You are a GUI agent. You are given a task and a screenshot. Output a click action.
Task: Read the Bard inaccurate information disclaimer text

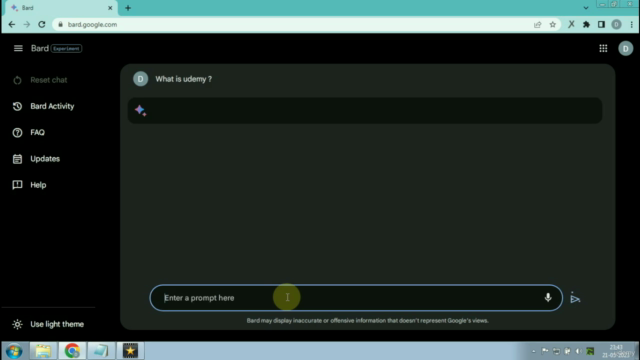tap(367, 320)
